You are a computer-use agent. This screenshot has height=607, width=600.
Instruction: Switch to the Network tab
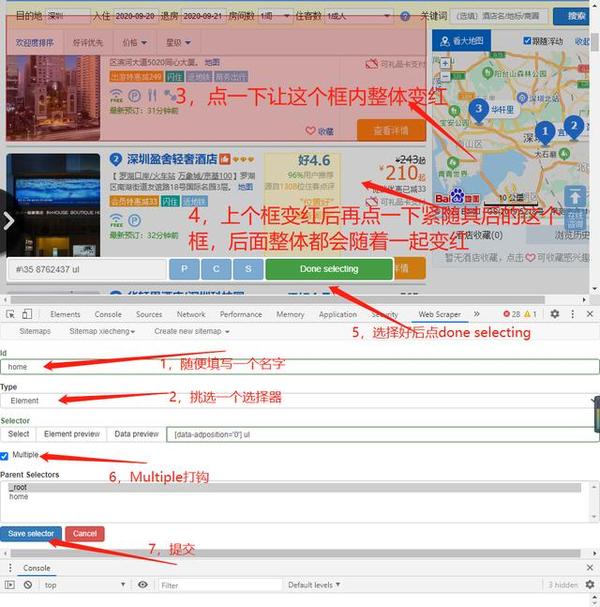191,314
